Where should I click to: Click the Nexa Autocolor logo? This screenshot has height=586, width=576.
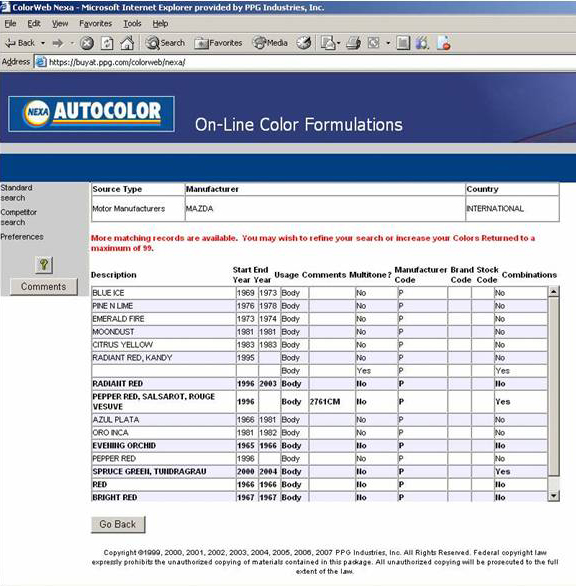tap(91, 114)
